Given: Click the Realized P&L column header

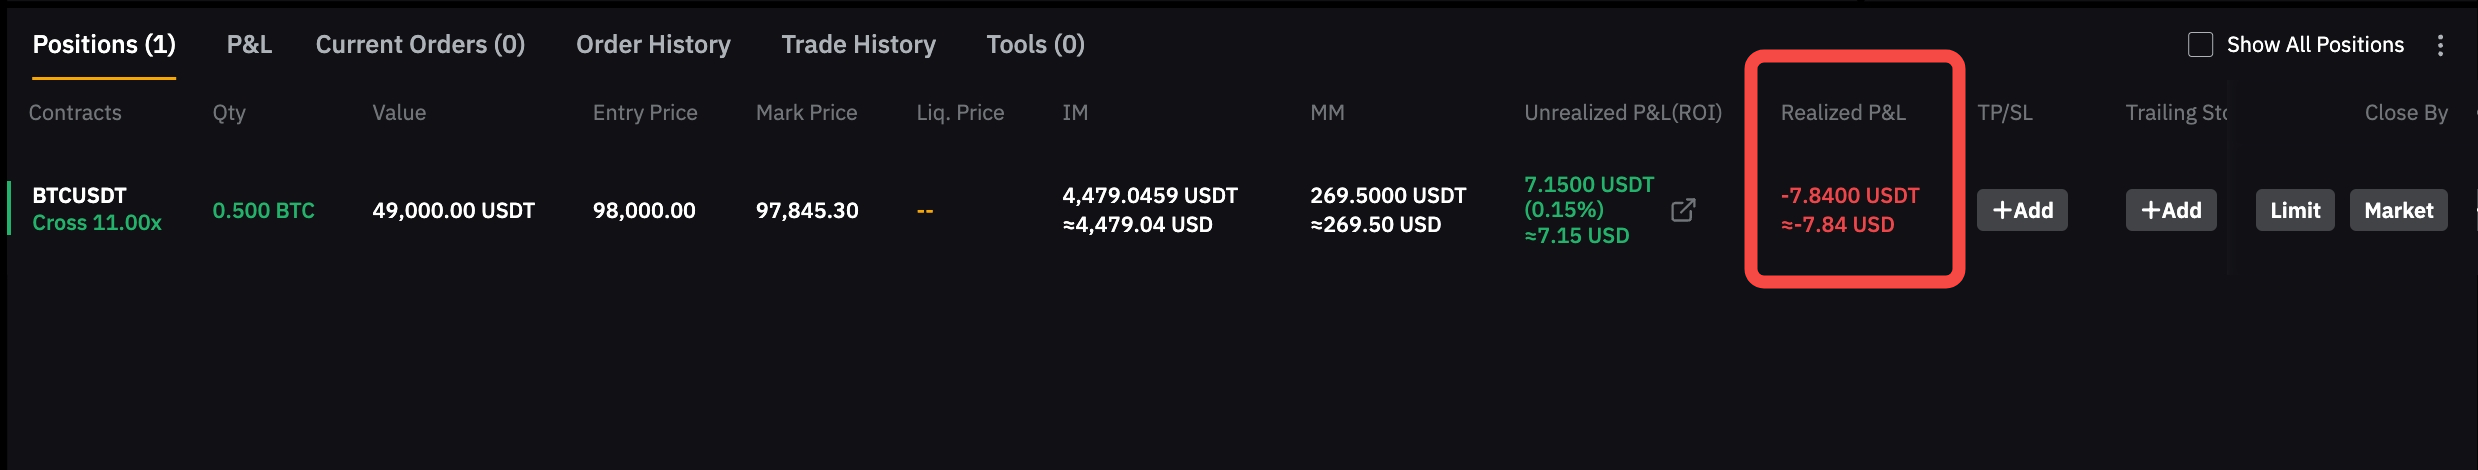Looking at the screenshot, I should tap(1843, 113).
